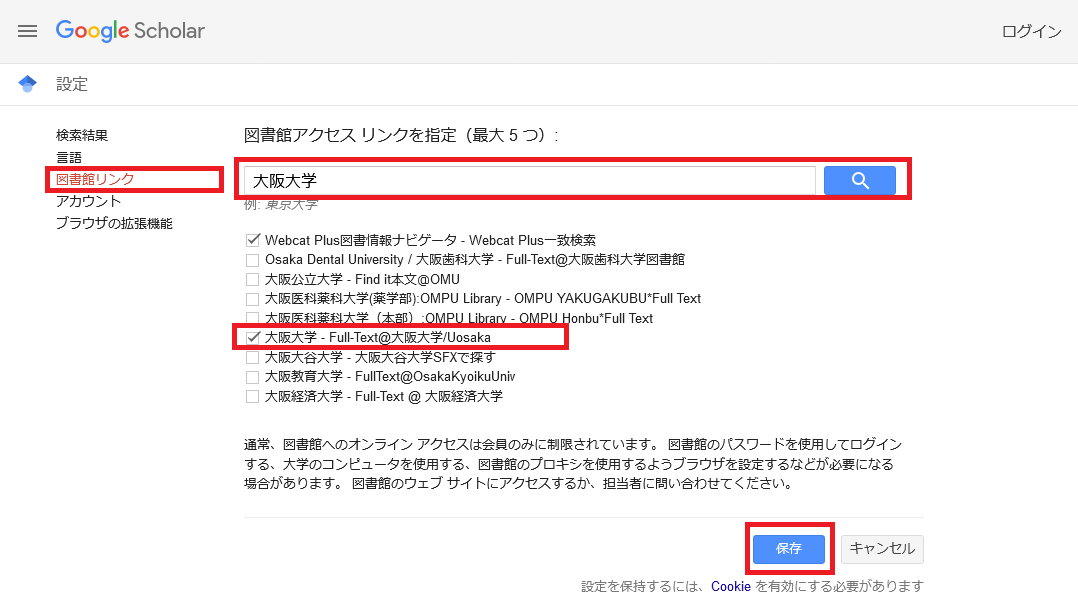Open the アカウント settings section
This screenshot has height=610, width=1078.
coord(89,201)
